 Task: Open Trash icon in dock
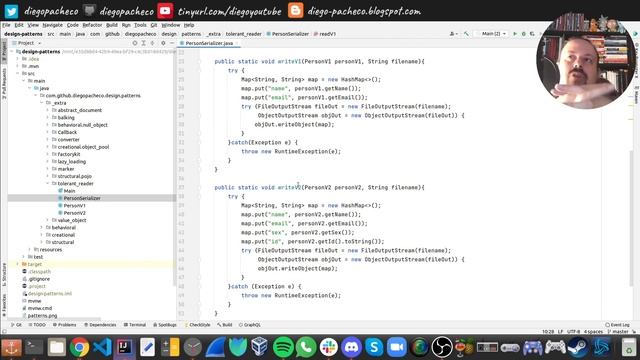pyautogui.click(x=629, y=347)
